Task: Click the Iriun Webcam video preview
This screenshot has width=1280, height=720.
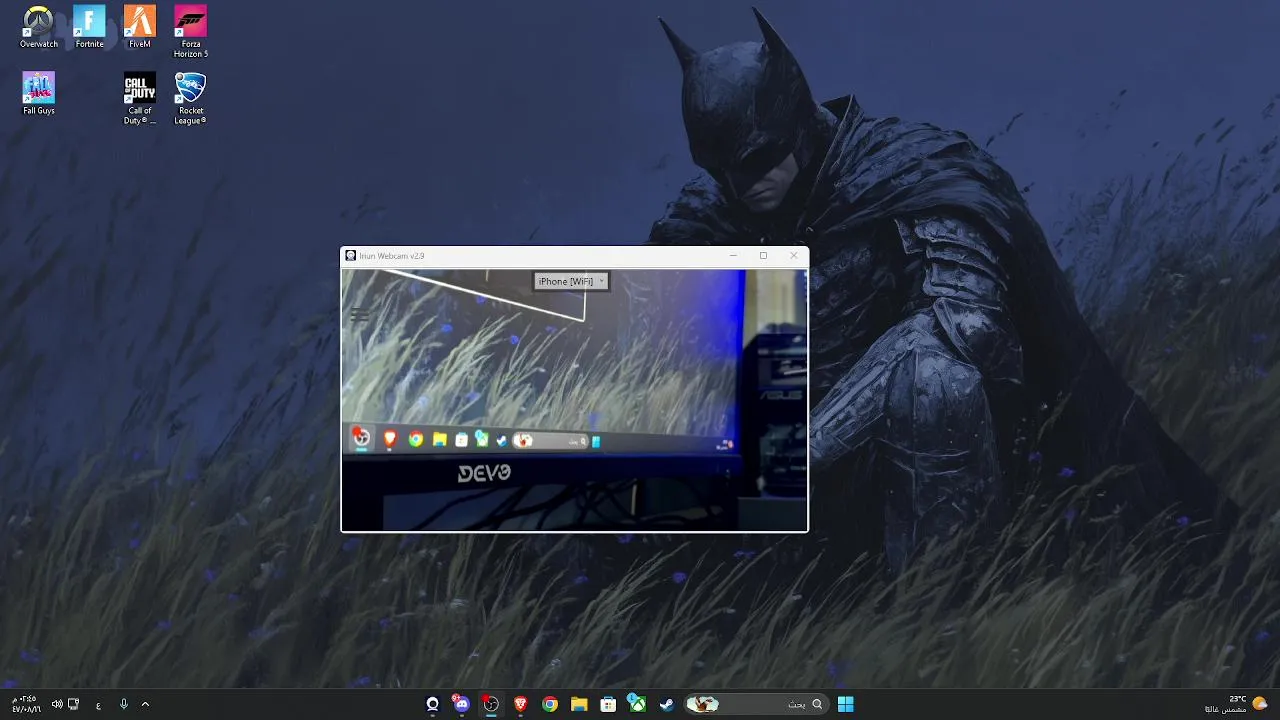Action: 574,399
